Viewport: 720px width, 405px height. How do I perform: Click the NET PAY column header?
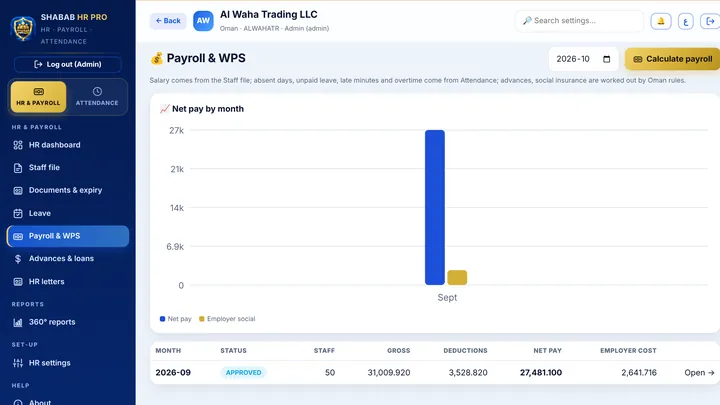tap(547, 350)
